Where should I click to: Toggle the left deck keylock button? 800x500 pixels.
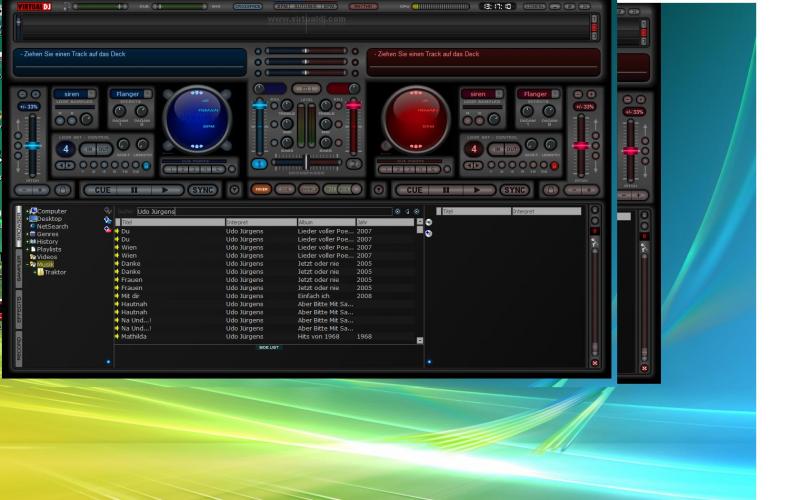click(x=62, y=190)
